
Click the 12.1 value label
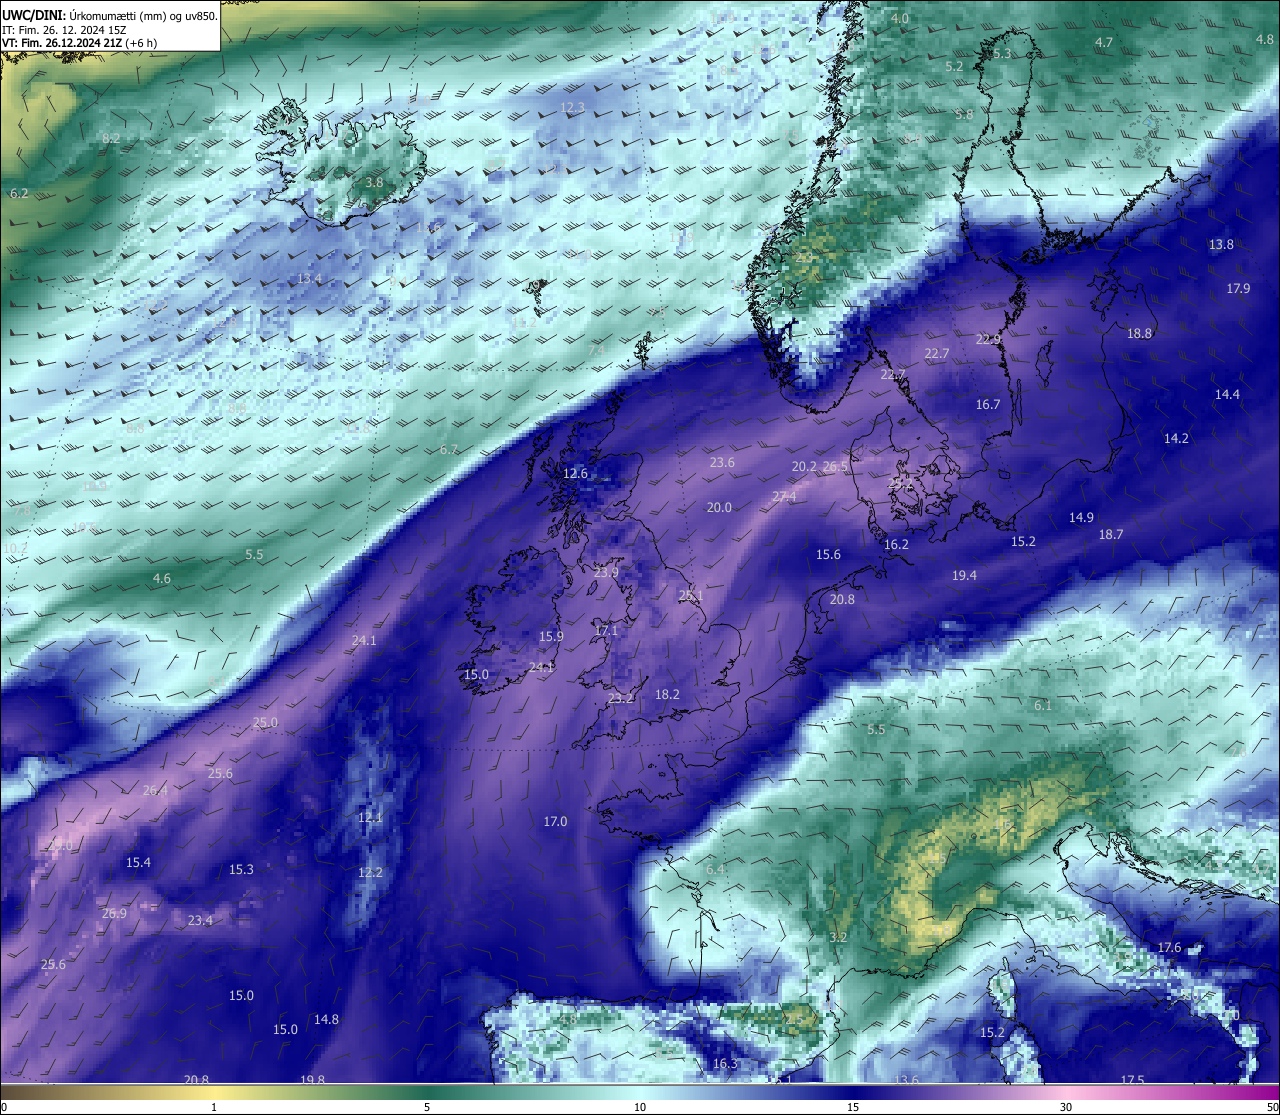[370, 818]
